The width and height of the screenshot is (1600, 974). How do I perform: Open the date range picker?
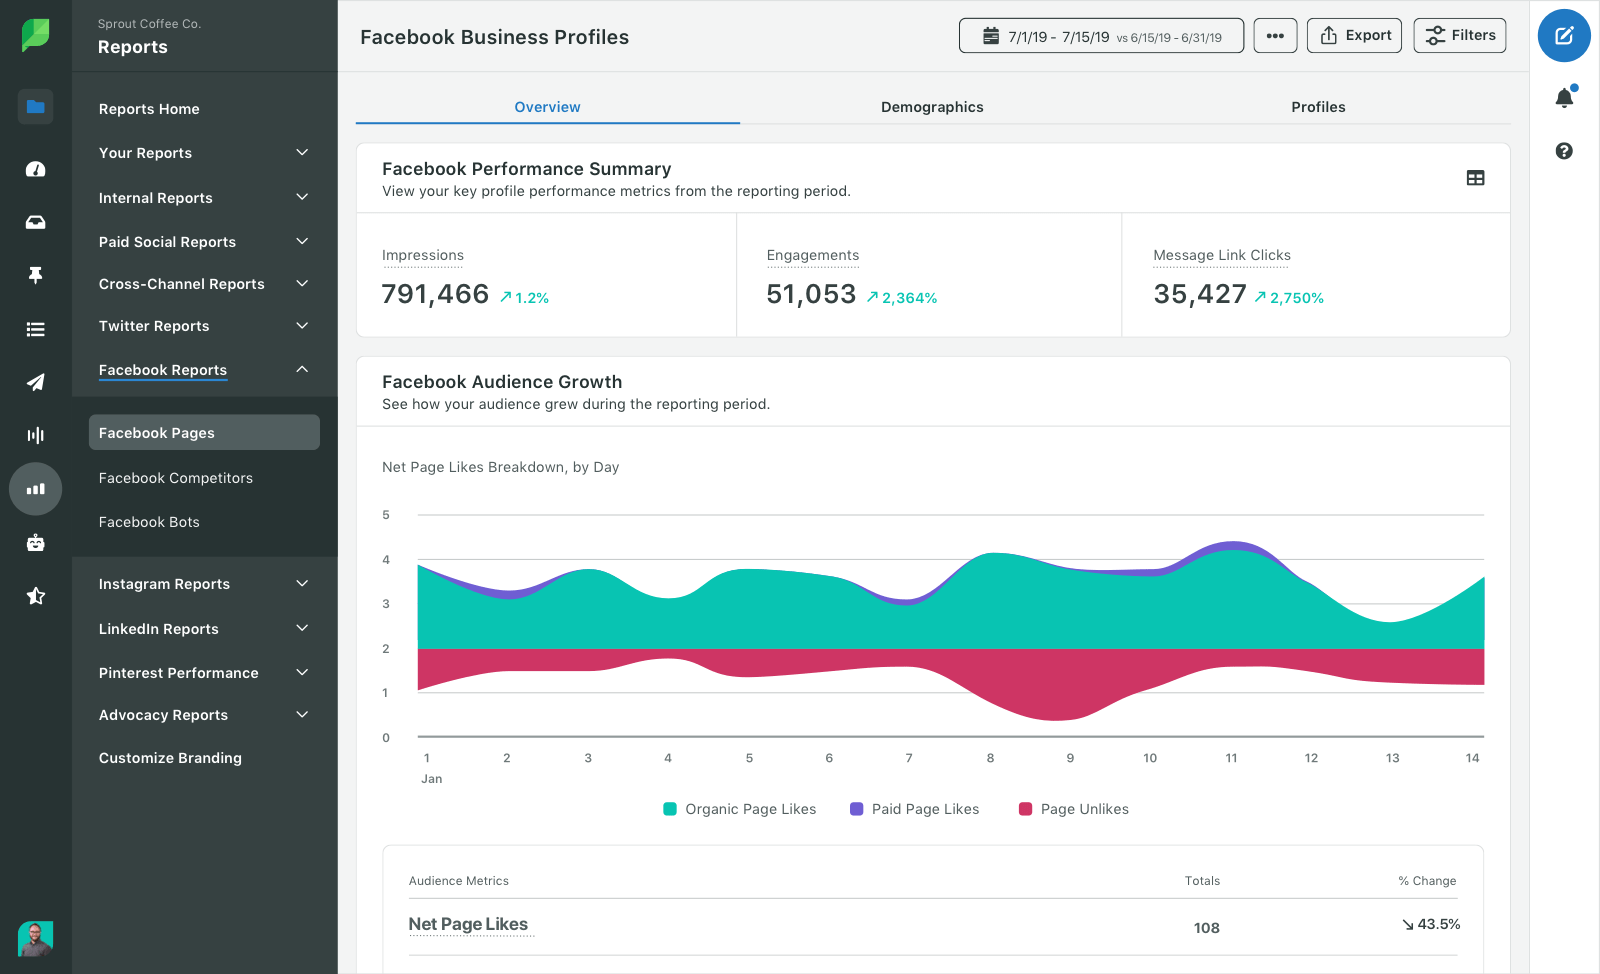click(1101, 36)
